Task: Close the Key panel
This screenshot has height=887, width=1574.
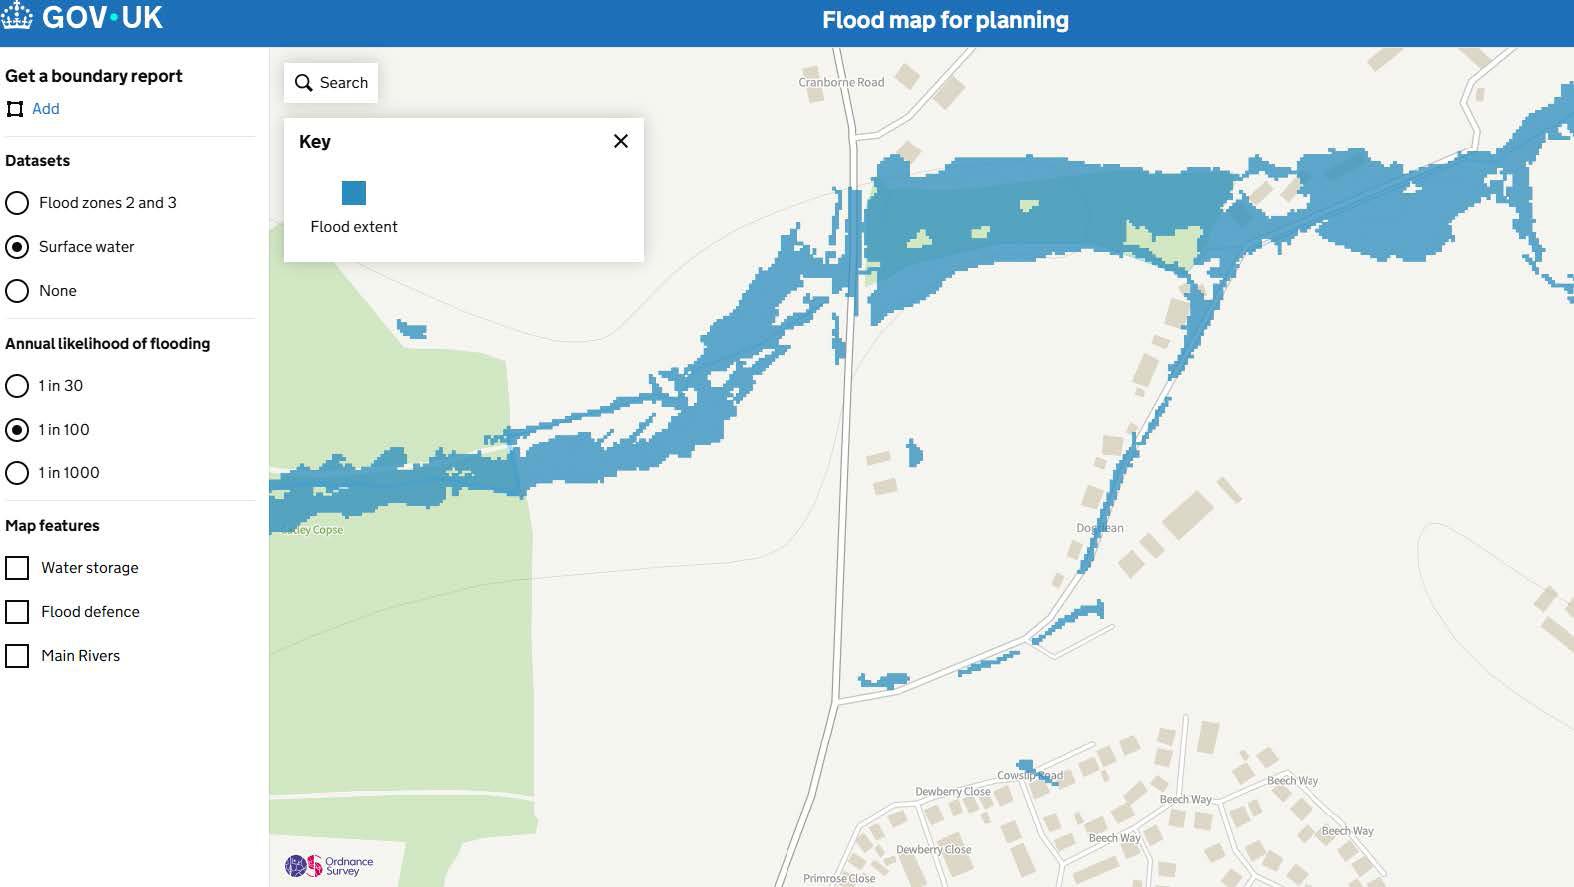Action: (621, 141)
